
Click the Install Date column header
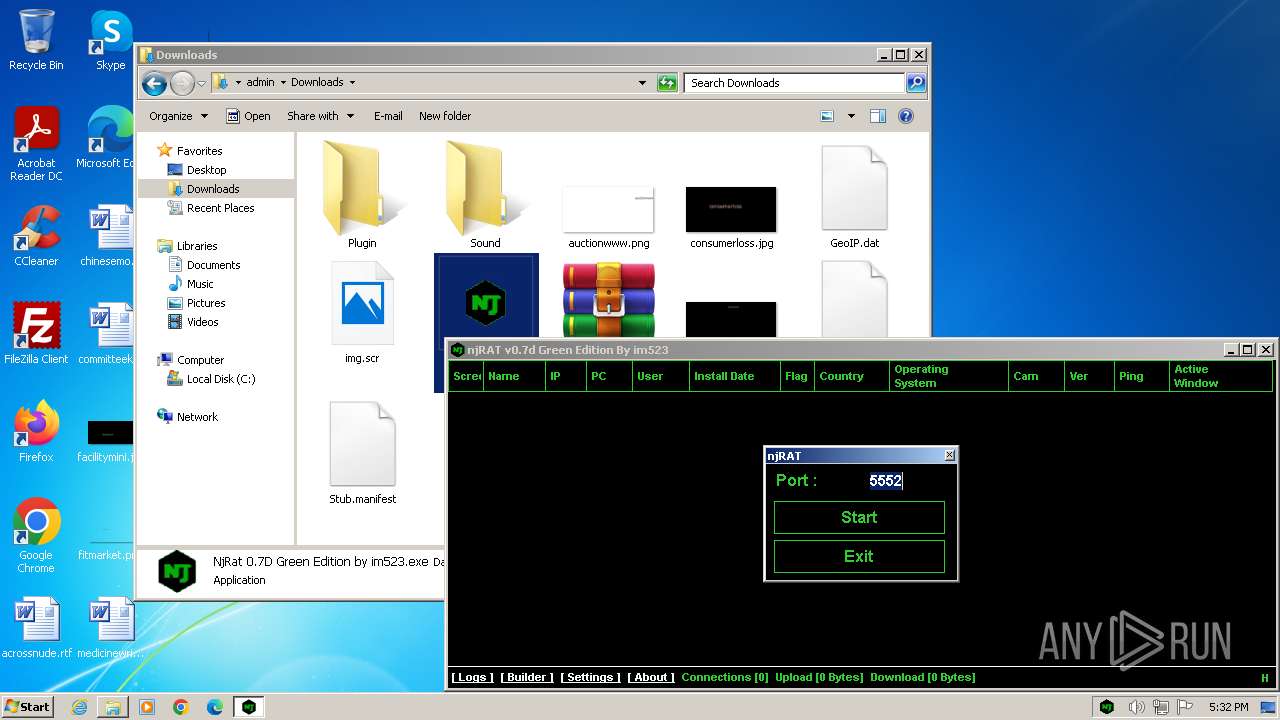click(735, 376)
